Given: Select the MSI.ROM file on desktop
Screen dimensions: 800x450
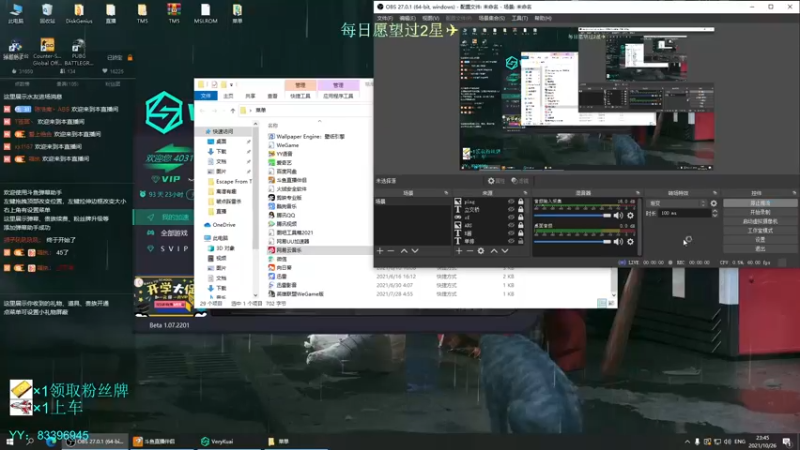Looking at the screenshot, I should click(x=206, y=13).
